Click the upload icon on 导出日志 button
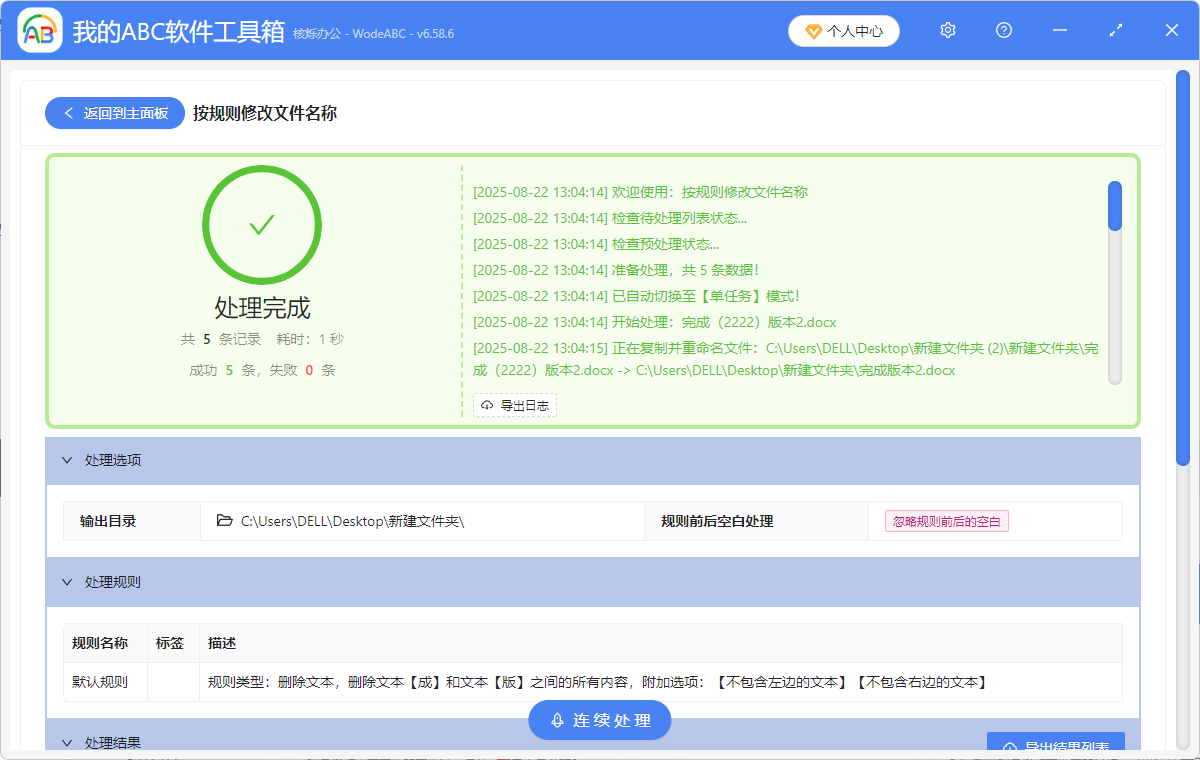 (x=489, y=405)
